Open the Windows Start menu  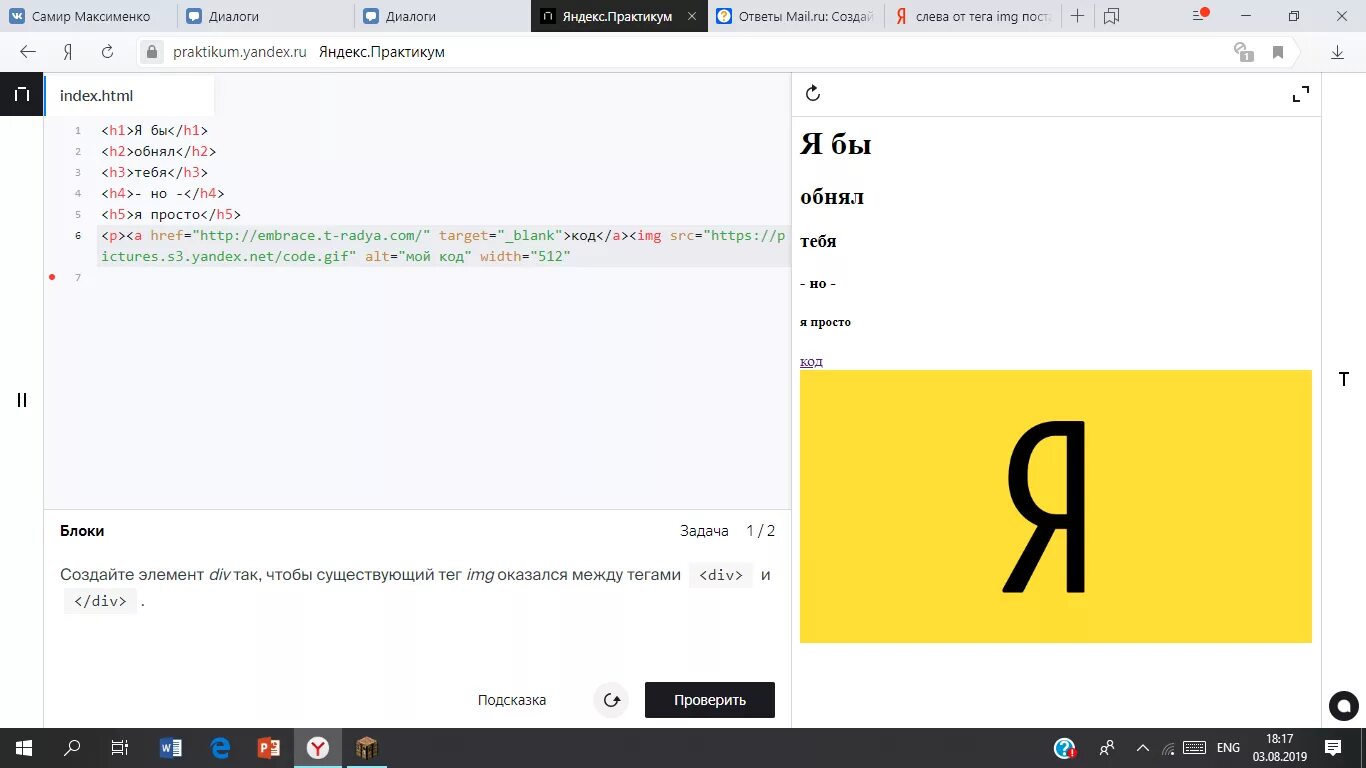point(23,748)
